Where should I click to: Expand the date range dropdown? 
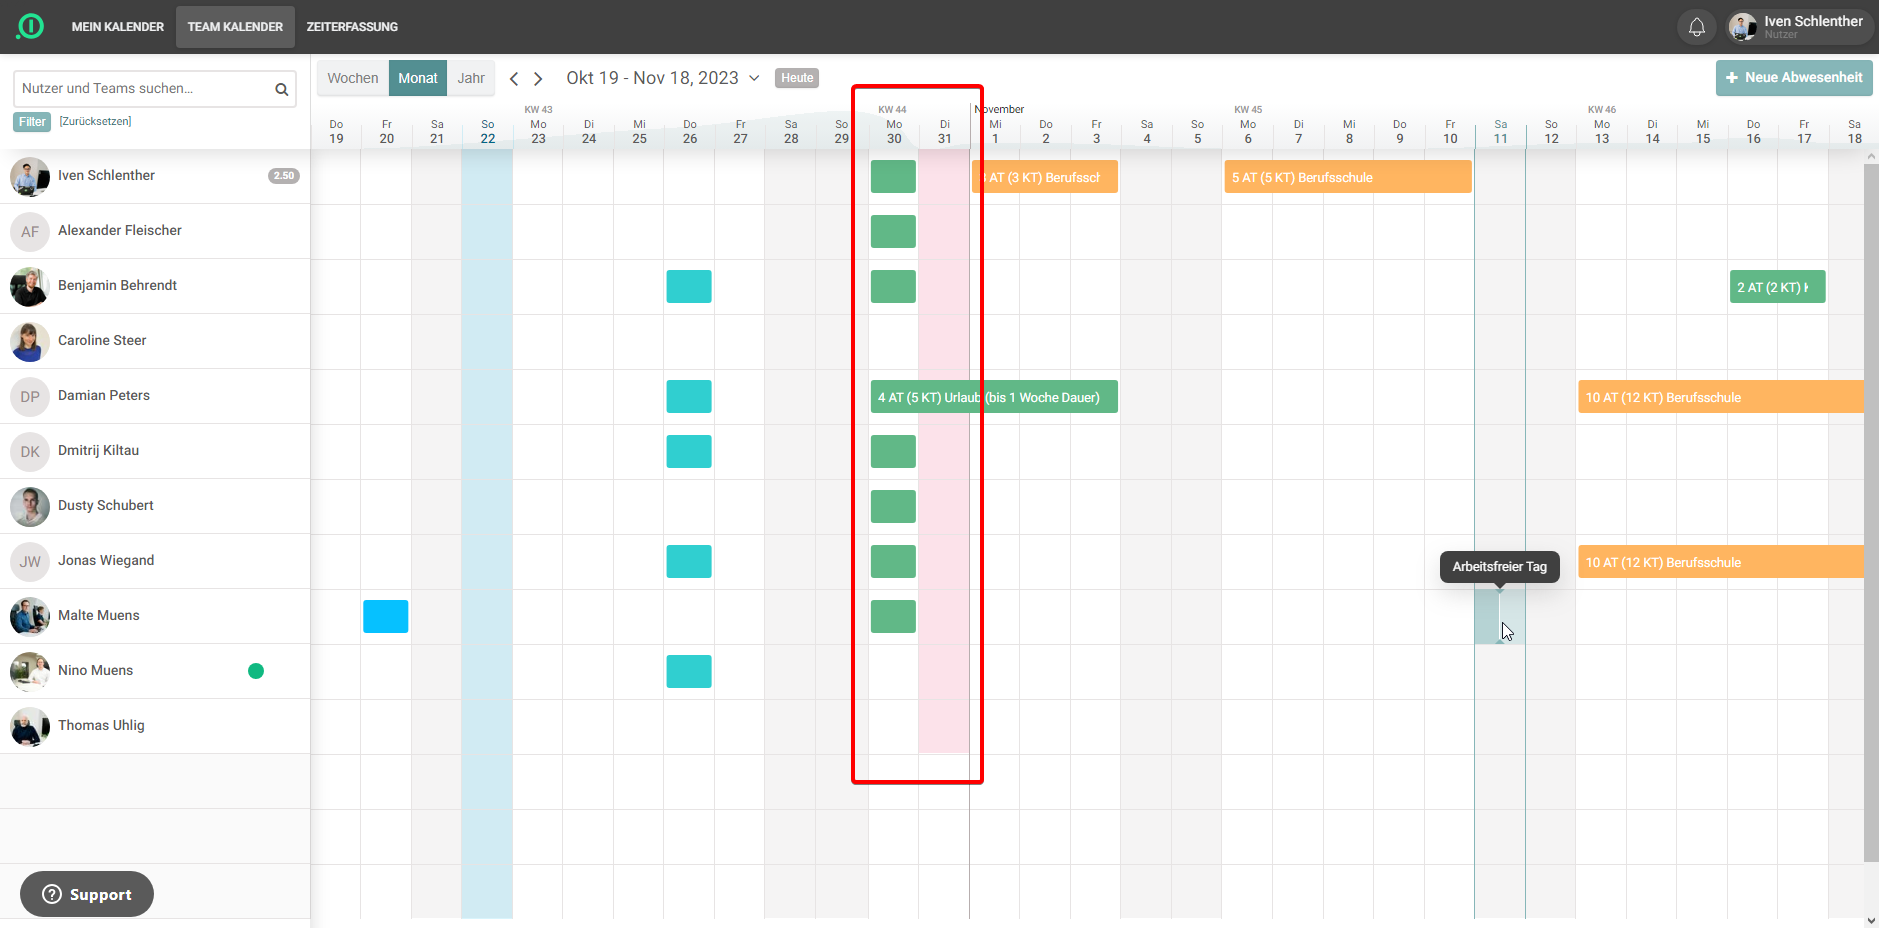(754, 78)
